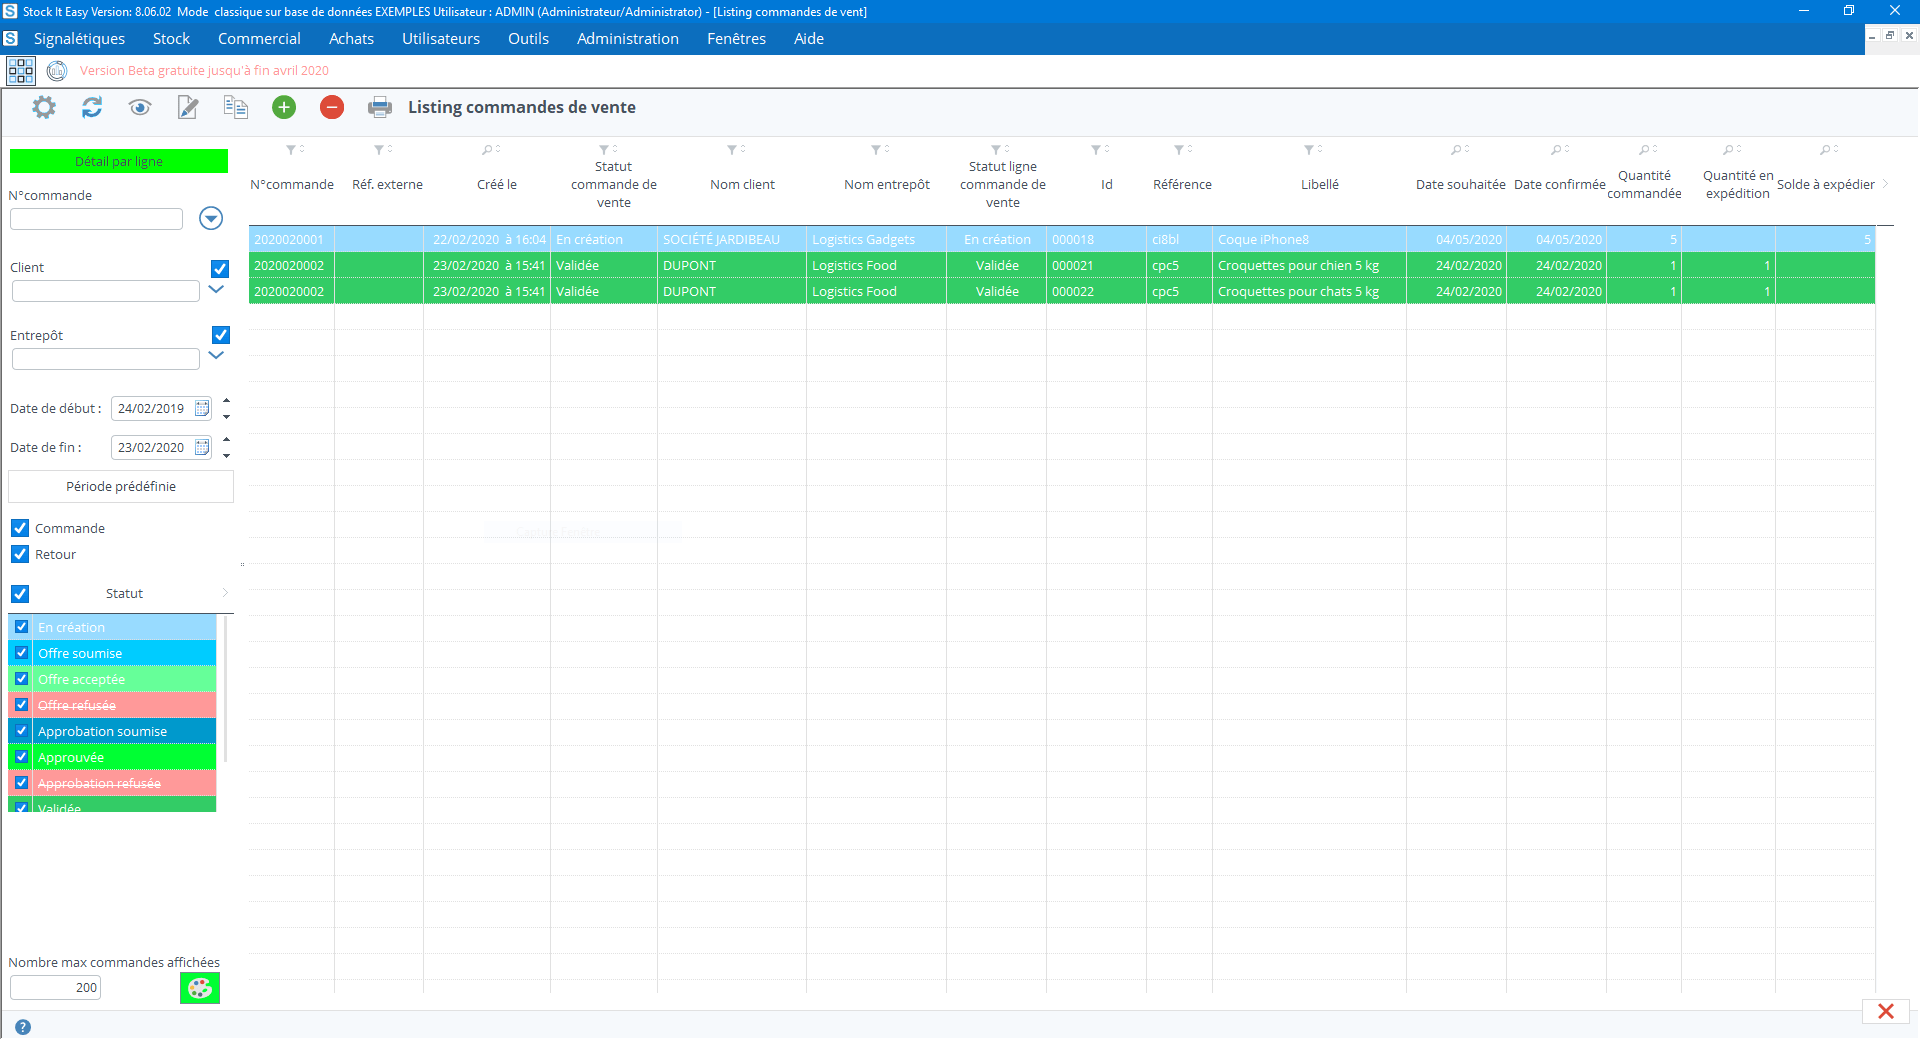Open the Commercial menu
This screenshot has height=1040, width=1920.
click(x=258, y=39)
